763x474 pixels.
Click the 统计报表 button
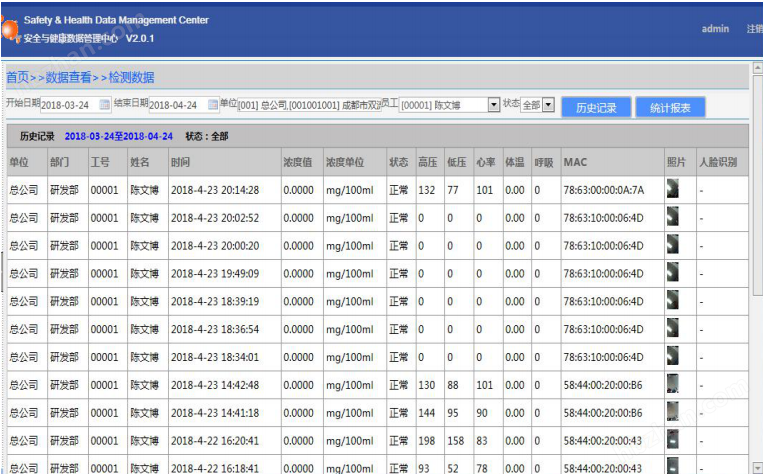click(x=670, y=107)
